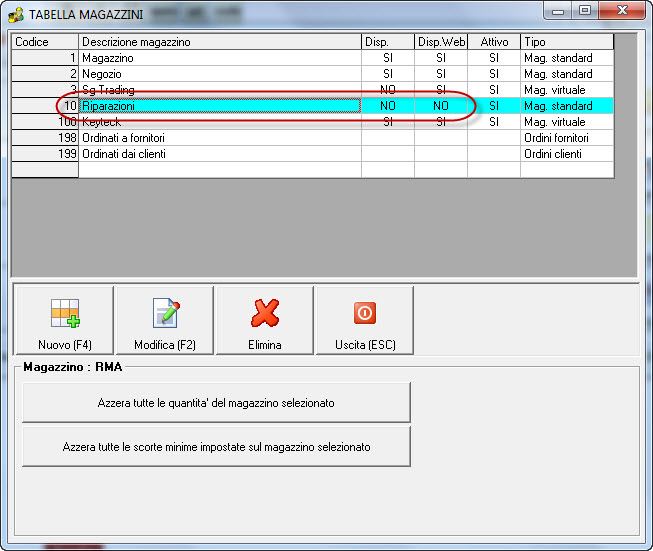The width and height of the screenshot is (653, 551).
Task: Click the 'Nuovo (F4)' button label
Action: 65,345
